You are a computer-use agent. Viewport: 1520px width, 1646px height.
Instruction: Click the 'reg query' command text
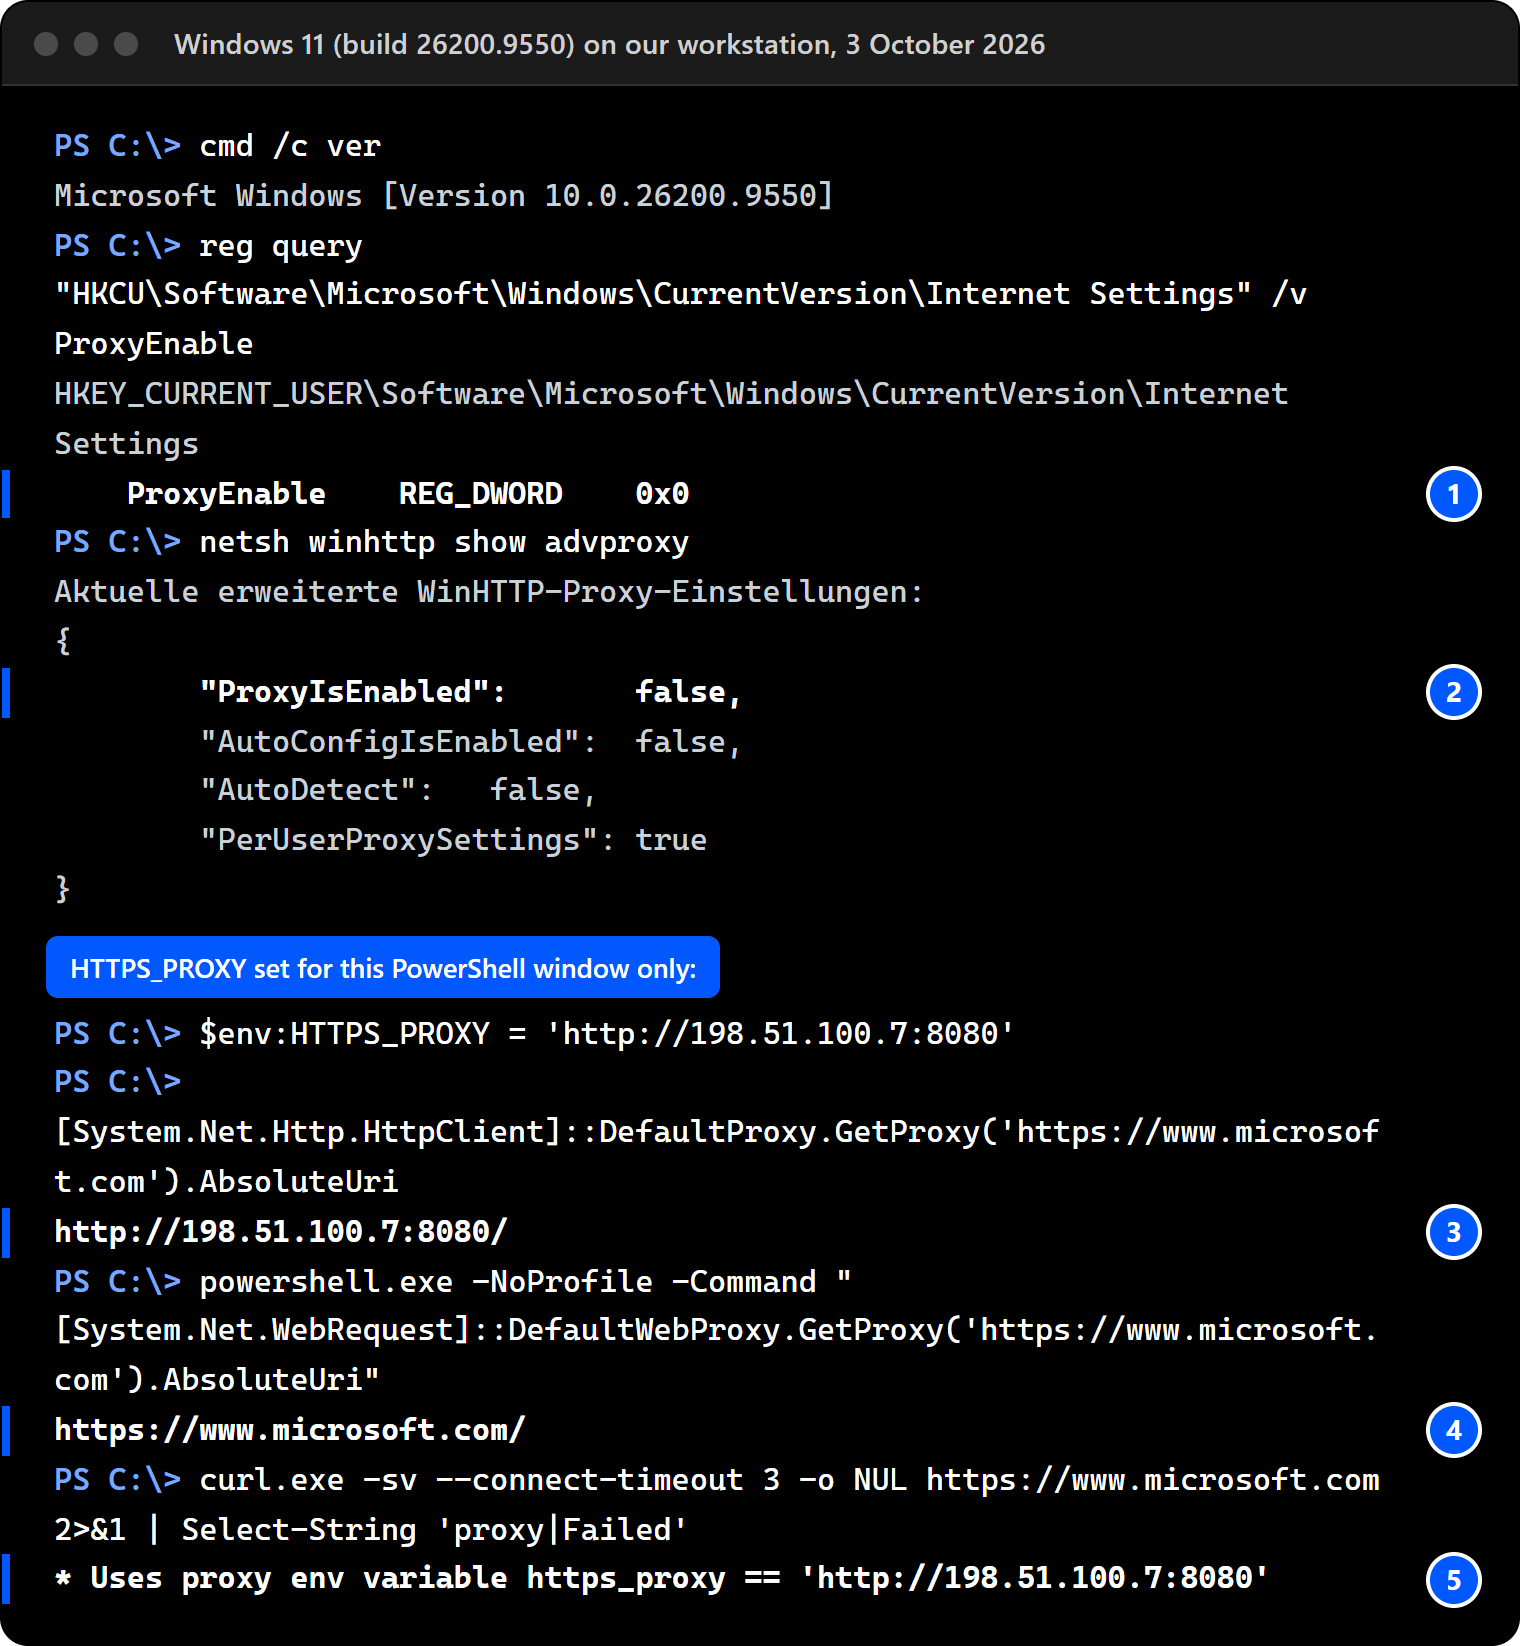pyautogui.click(x=281, y=245)
